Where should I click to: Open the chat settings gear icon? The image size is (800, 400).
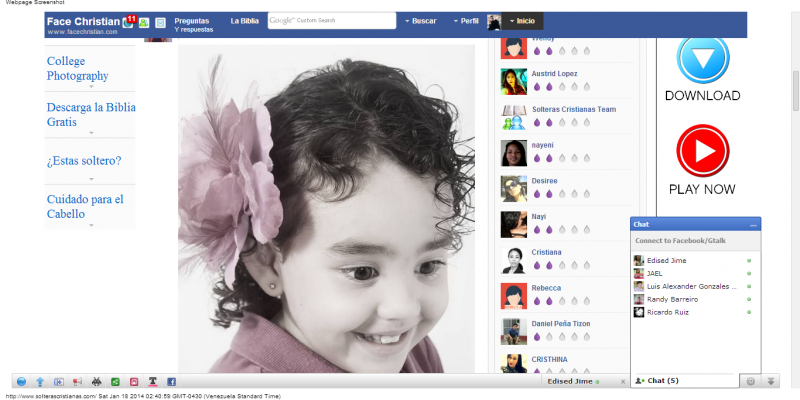click(x=750, y=381)
